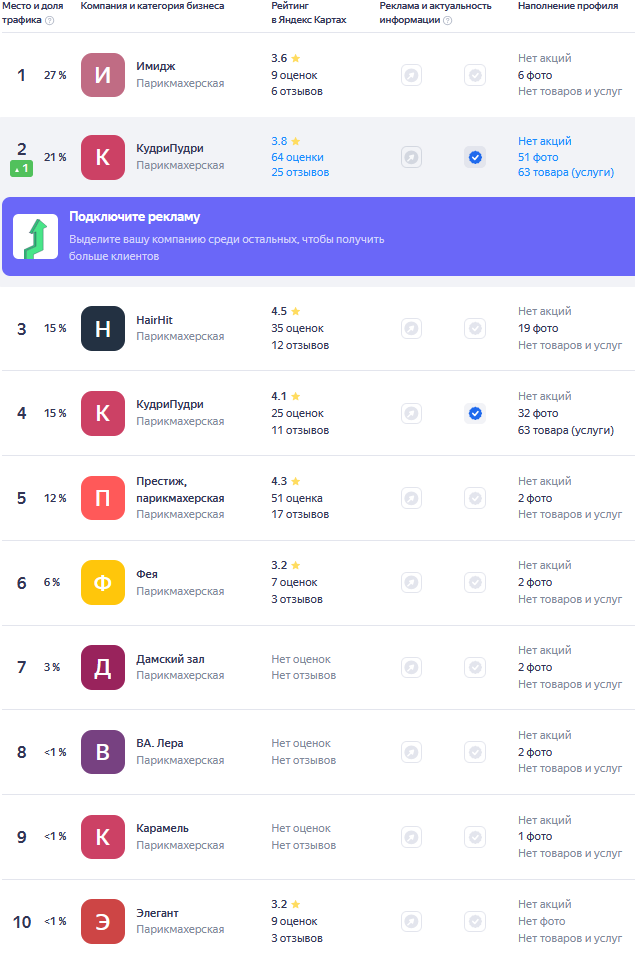Click the advertising icon in HairHit row

click(411, 329)
